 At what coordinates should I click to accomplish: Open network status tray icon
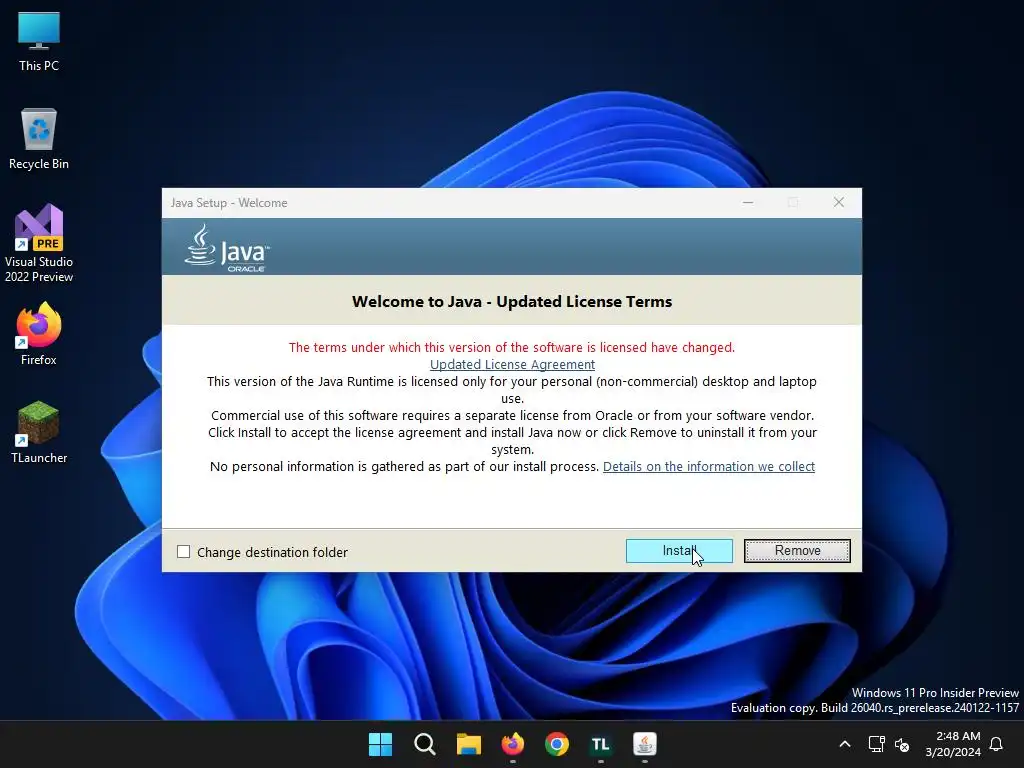pyautogui.click(x=876, y=744)
